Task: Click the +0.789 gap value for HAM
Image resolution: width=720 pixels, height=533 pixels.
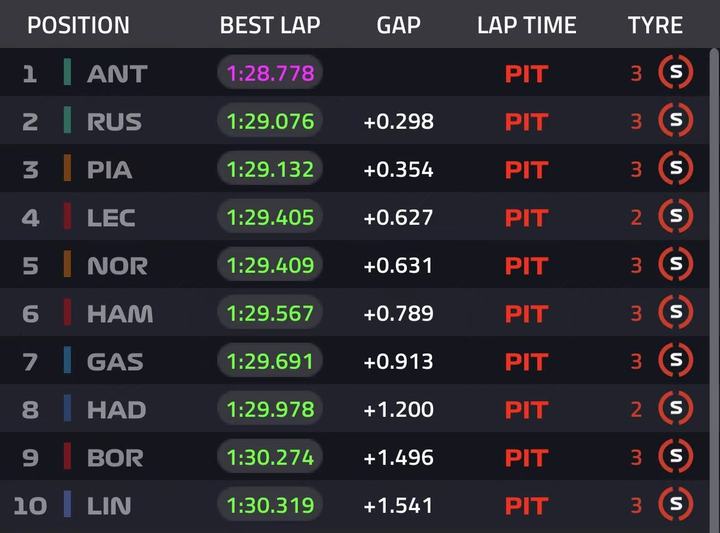Action: [398, 313]
